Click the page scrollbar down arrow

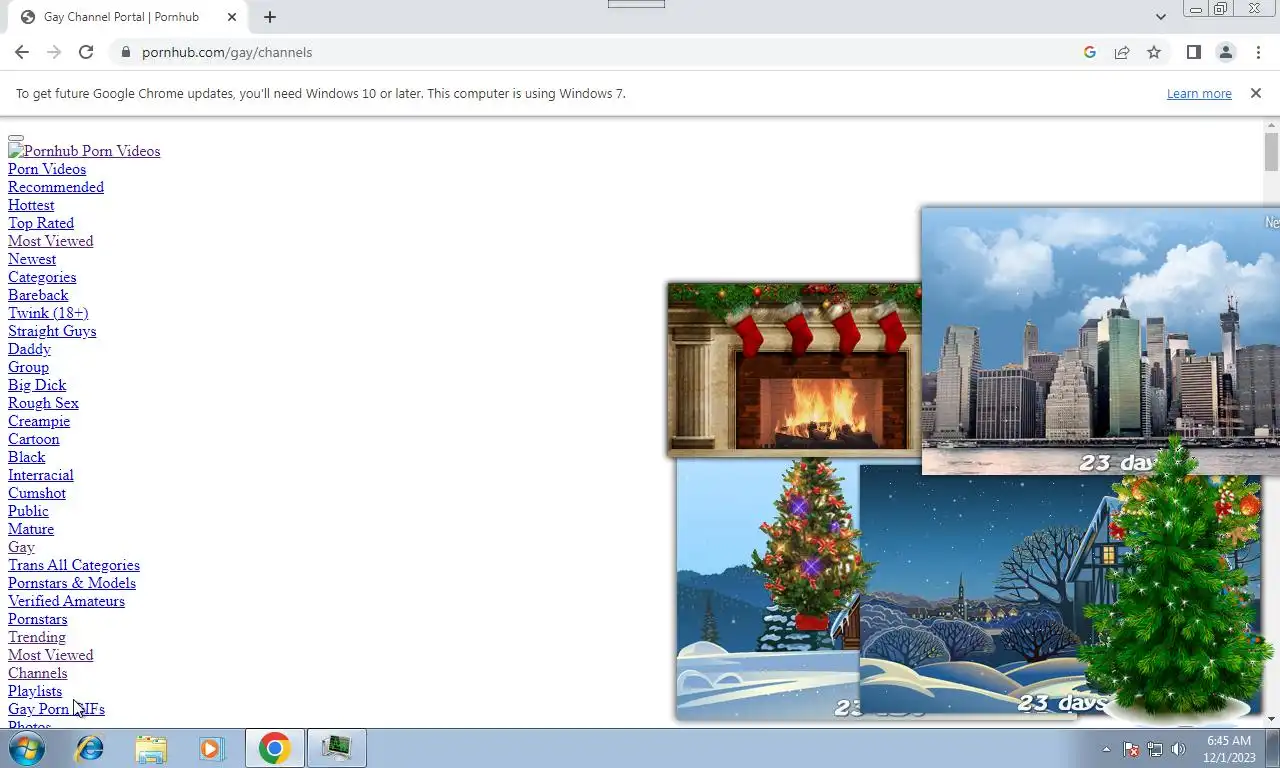(x=1272, y=719)
